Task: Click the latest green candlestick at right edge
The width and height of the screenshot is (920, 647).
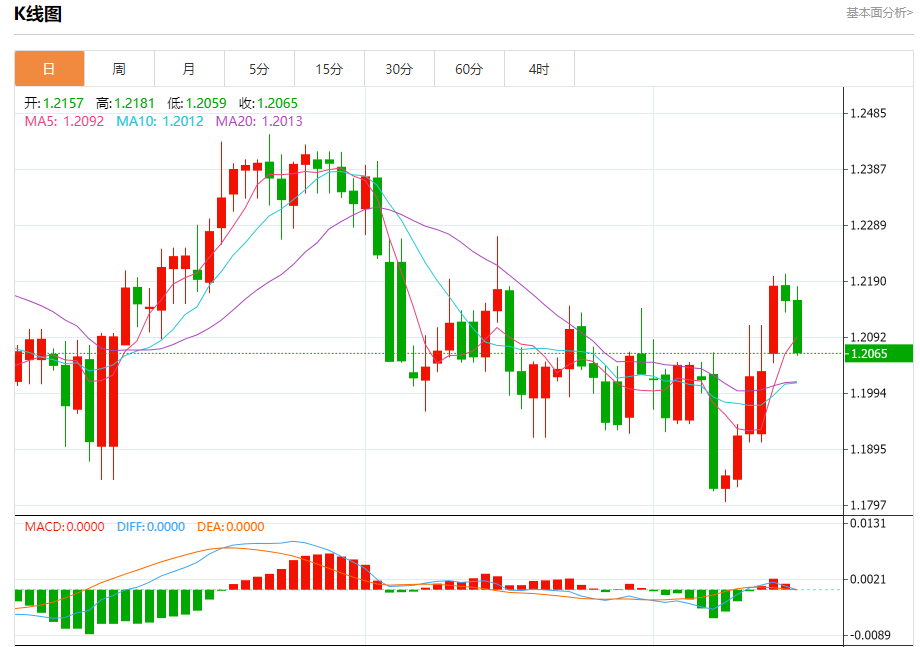Action: tap(797, 327)
